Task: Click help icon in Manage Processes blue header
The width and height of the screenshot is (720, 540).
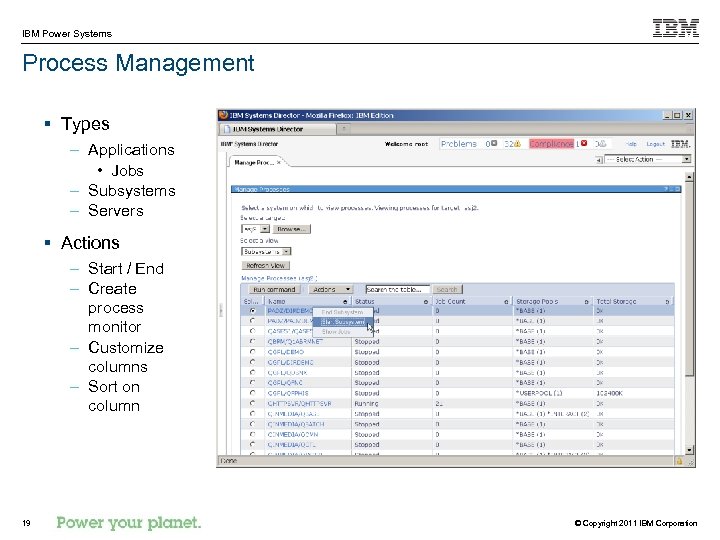Action: click(666, 189)
